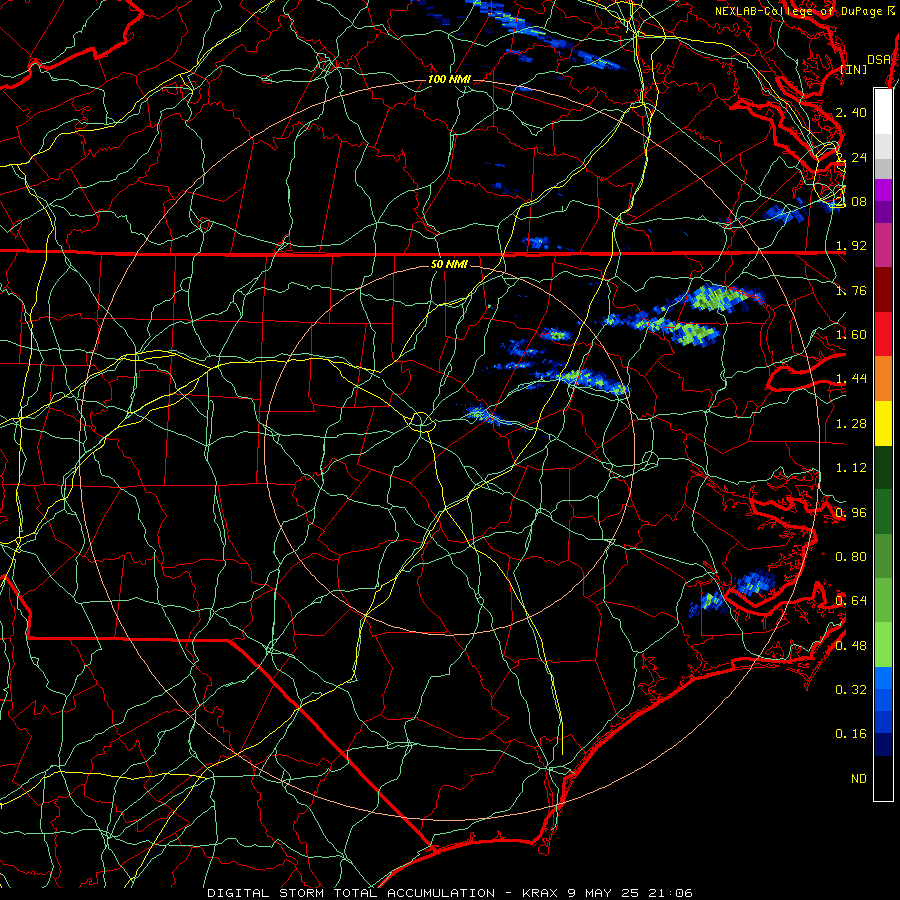900x900 pixels.
Task: Select the navy blue legend swatch
Action: (883, 745)
